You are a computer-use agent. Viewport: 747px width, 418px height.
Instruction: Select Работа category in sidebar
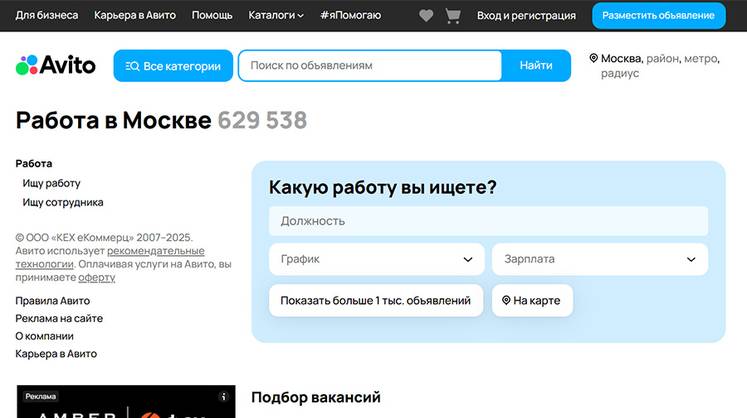[x=34, y=163]
